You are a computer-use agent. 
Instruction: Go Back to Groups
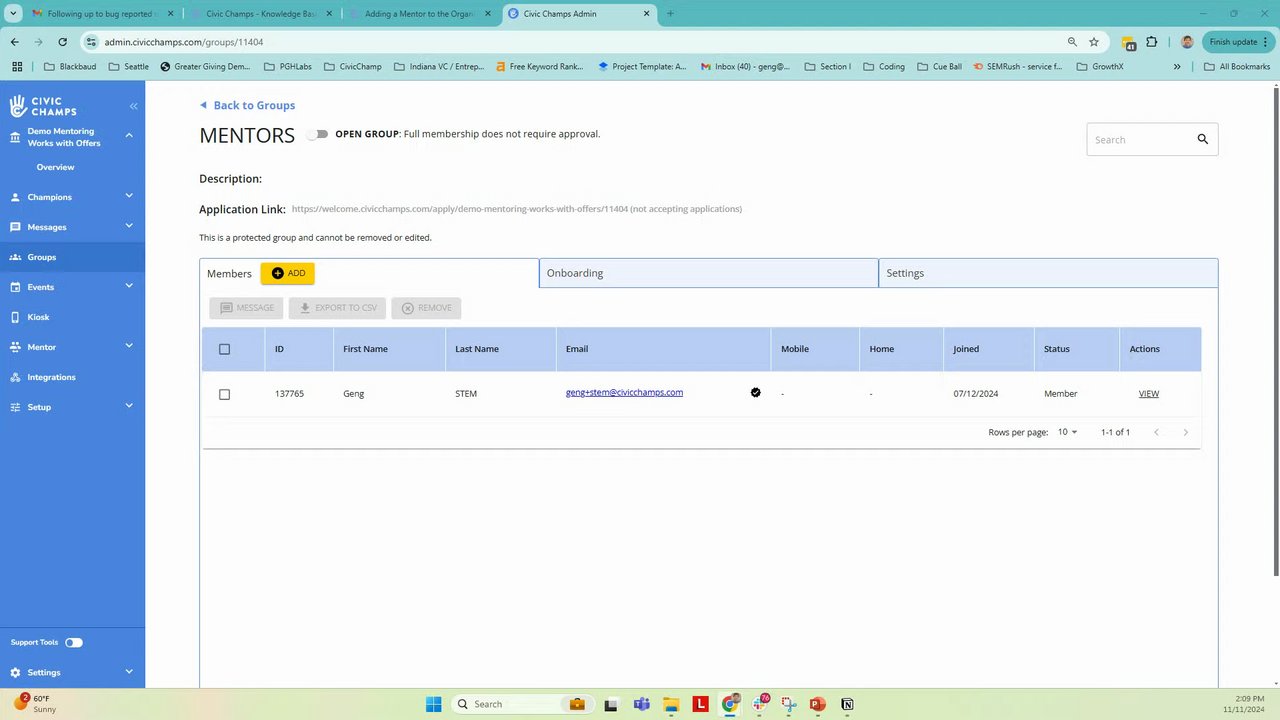[247, 105]
